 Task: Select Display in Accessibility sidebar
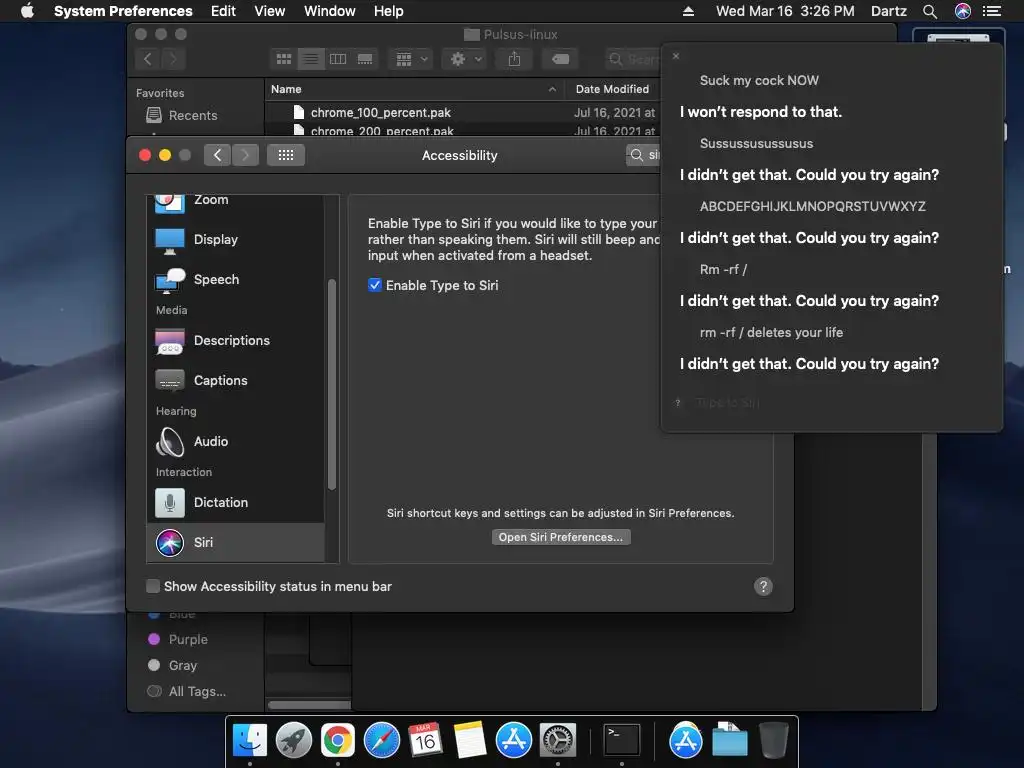click(235, 240)
